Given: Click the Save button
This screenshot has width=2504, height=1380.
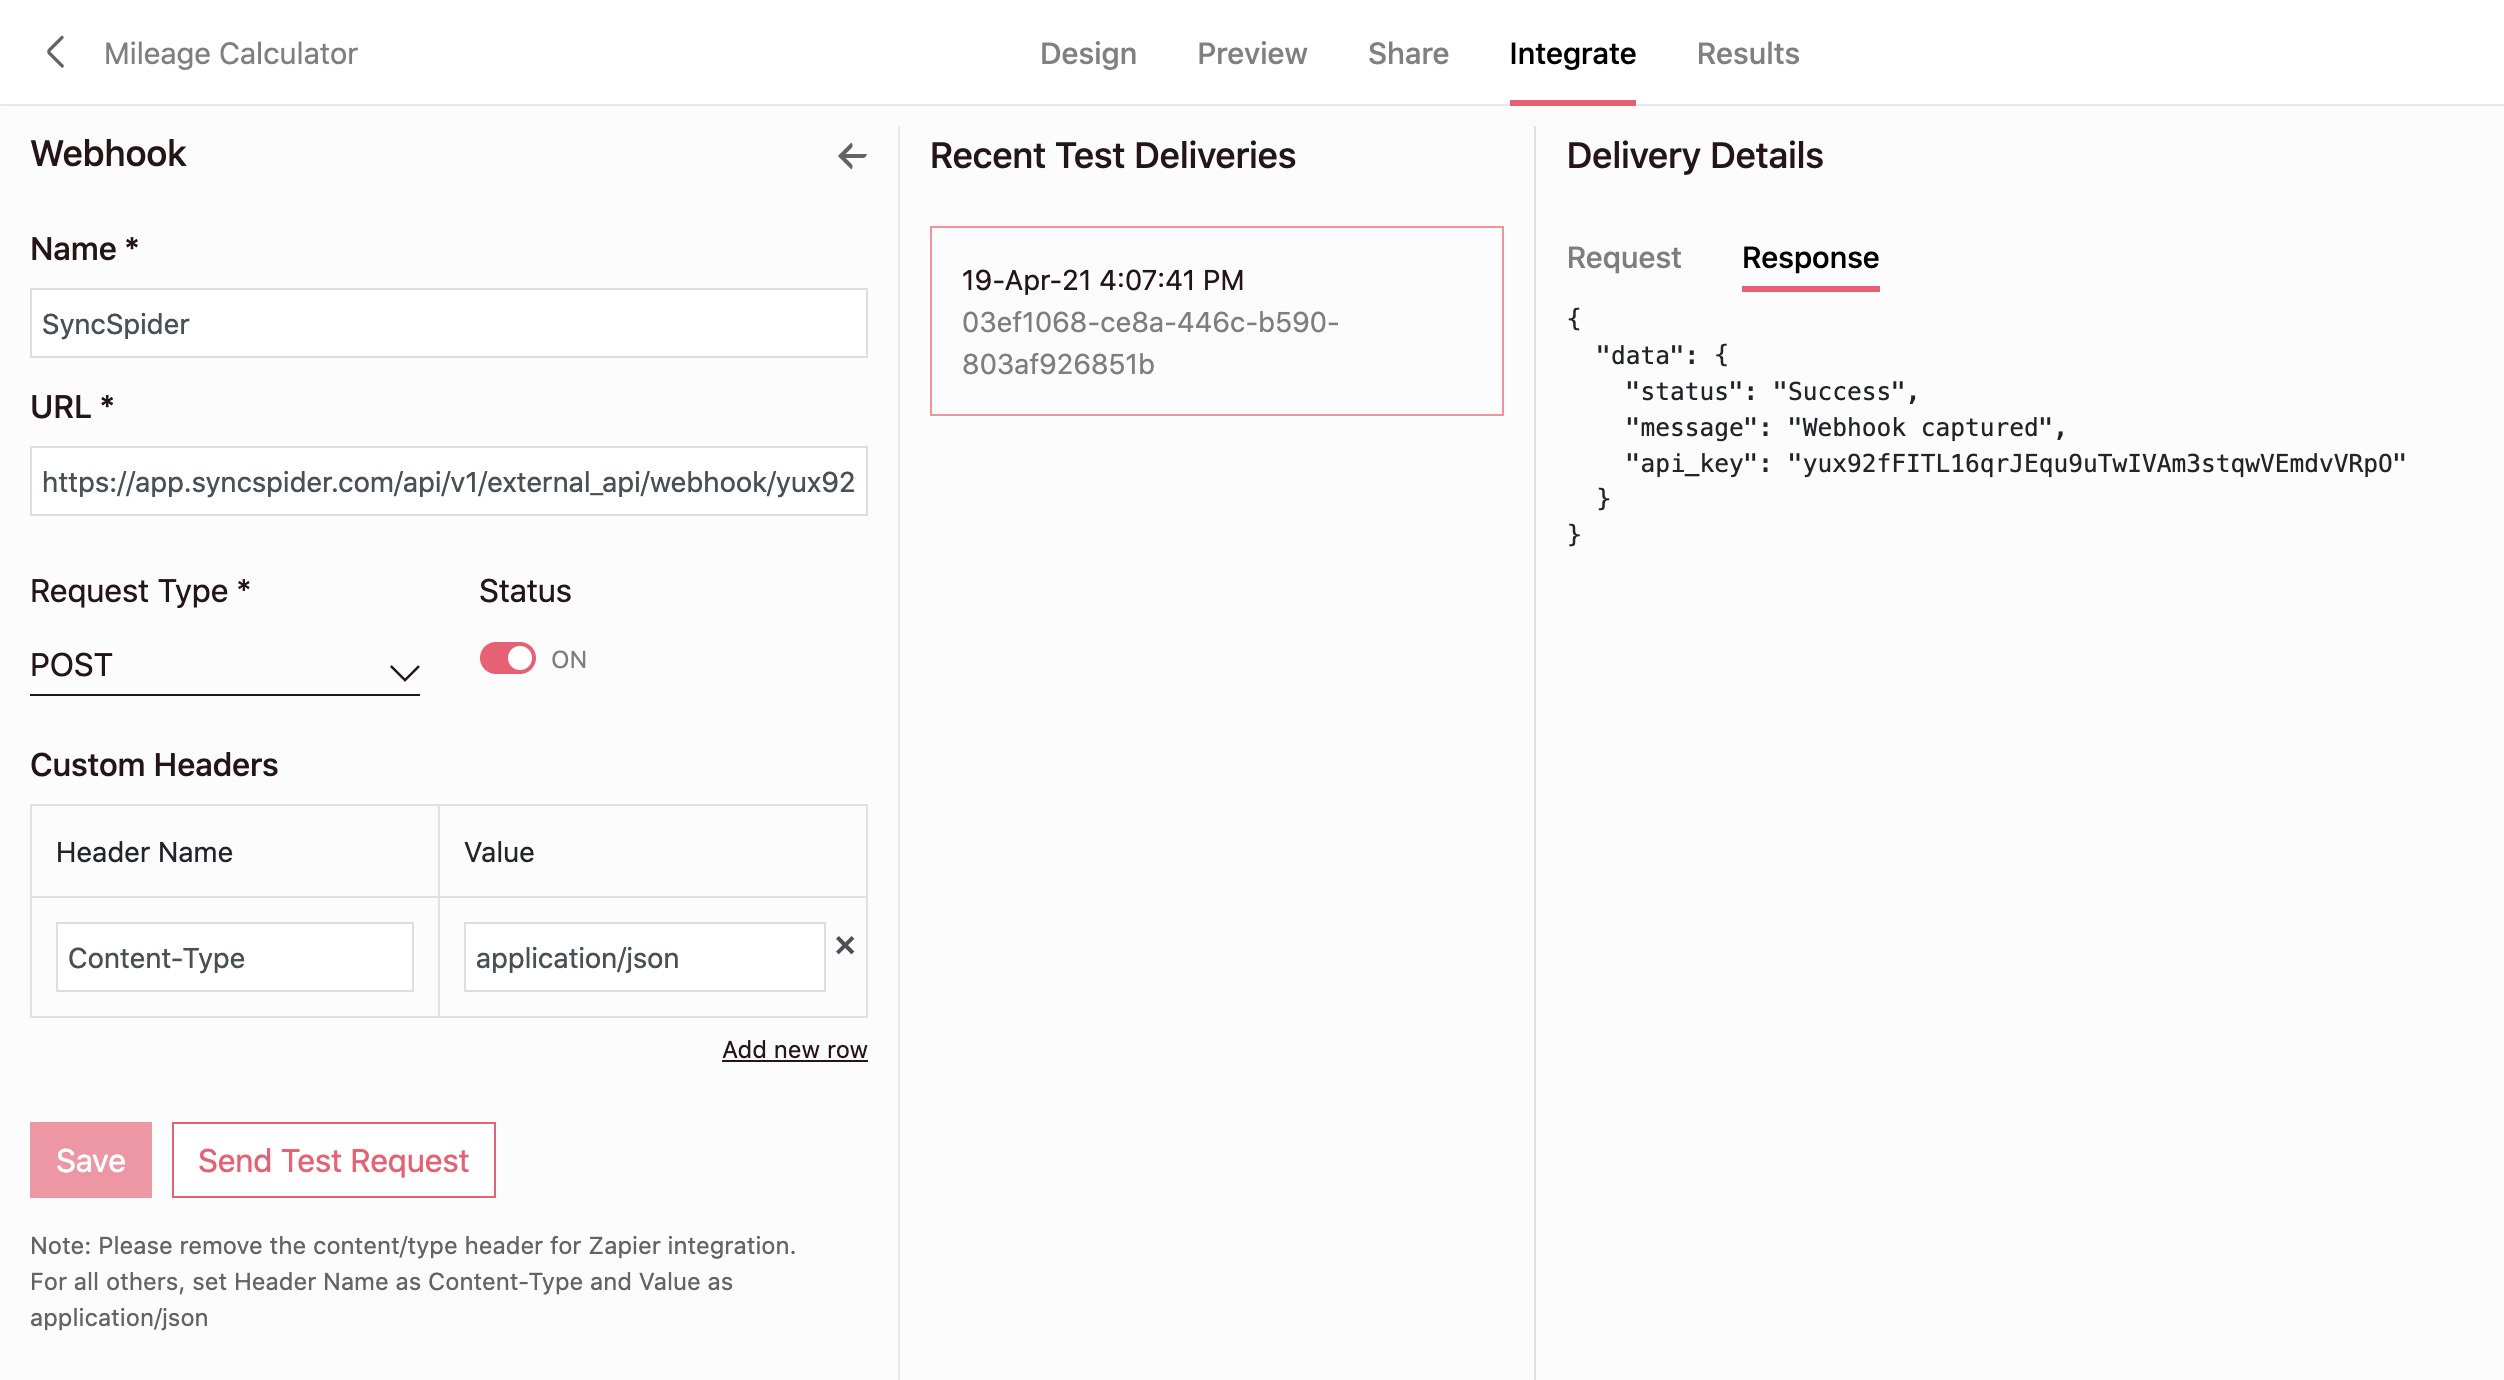Looking at the screenshot, I should coord(91,1160).
